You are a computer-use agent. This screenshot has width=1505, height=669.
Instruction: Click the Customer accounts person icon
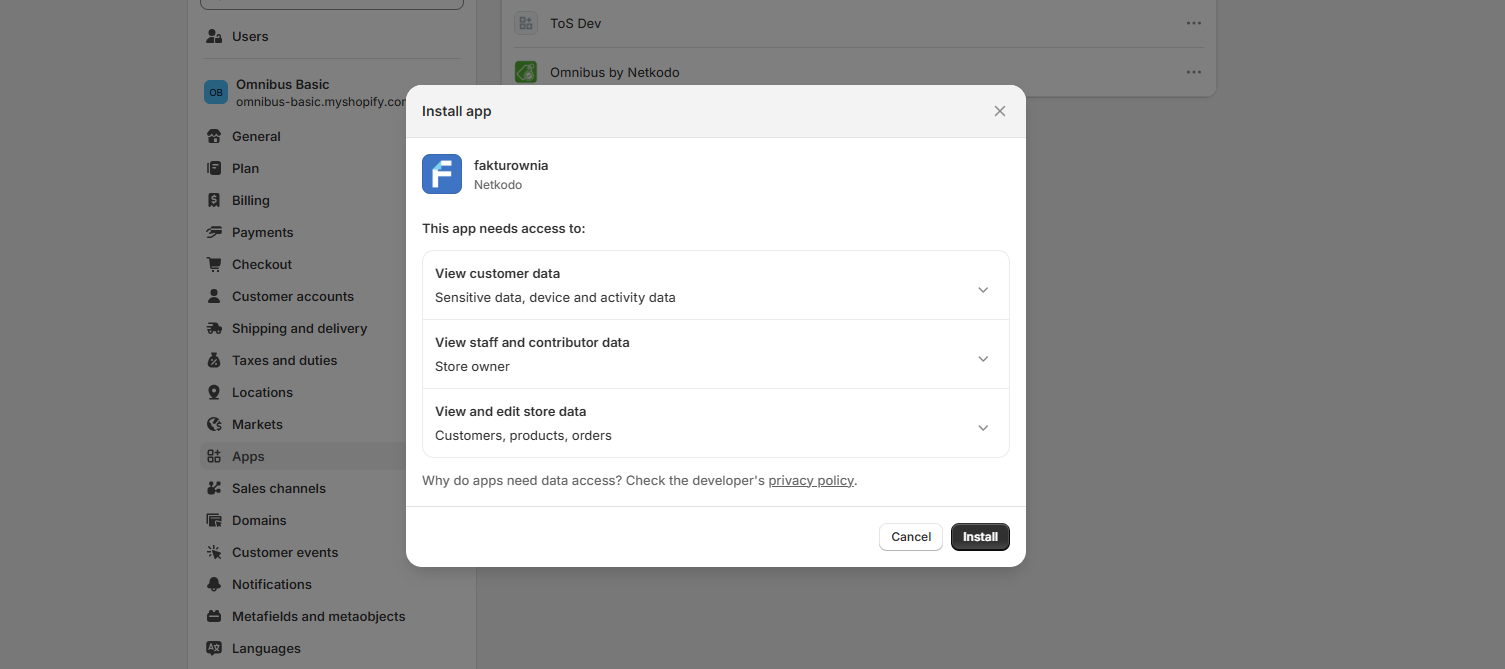click(214, 296)
